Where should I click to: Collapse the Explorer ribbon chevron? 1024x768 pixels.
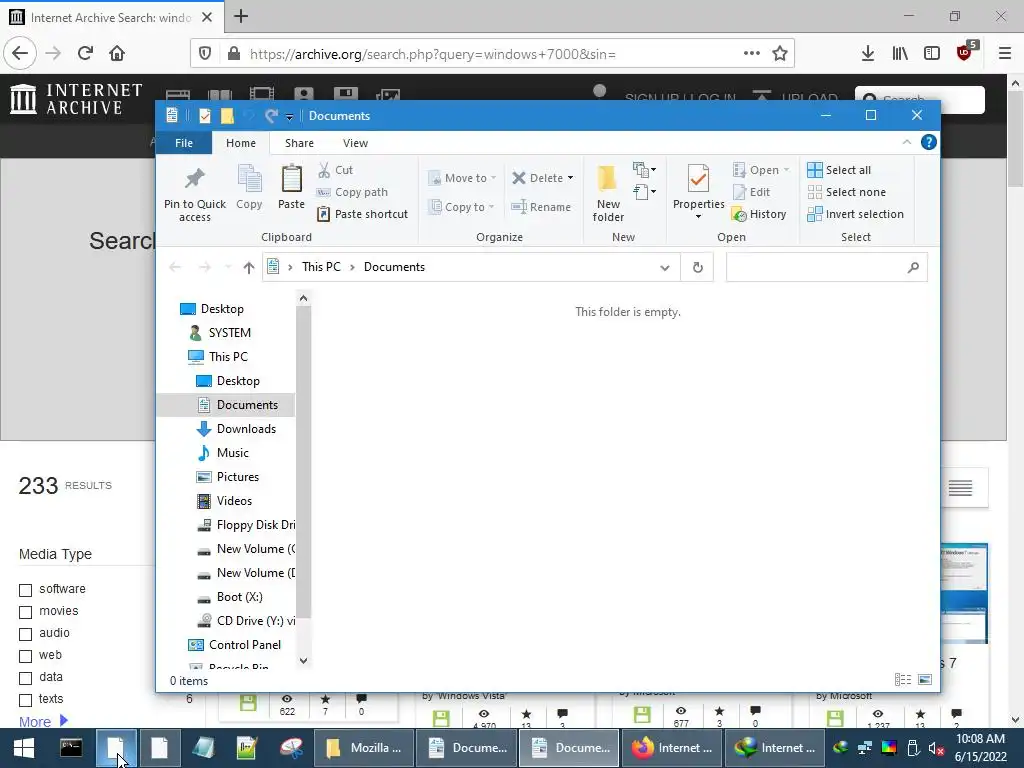pyautogui.click(x=906, y=142)
